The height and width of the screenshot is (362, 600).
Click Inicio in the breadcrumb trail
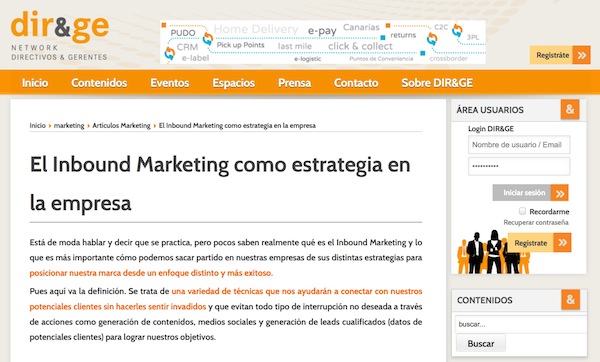(38, 126)
